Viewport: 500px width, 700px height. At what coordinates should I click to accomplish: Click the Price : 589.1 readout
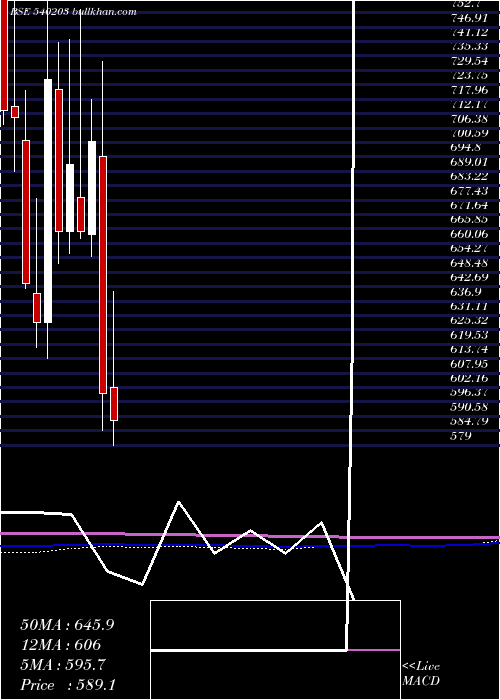[x=68, y=685]
